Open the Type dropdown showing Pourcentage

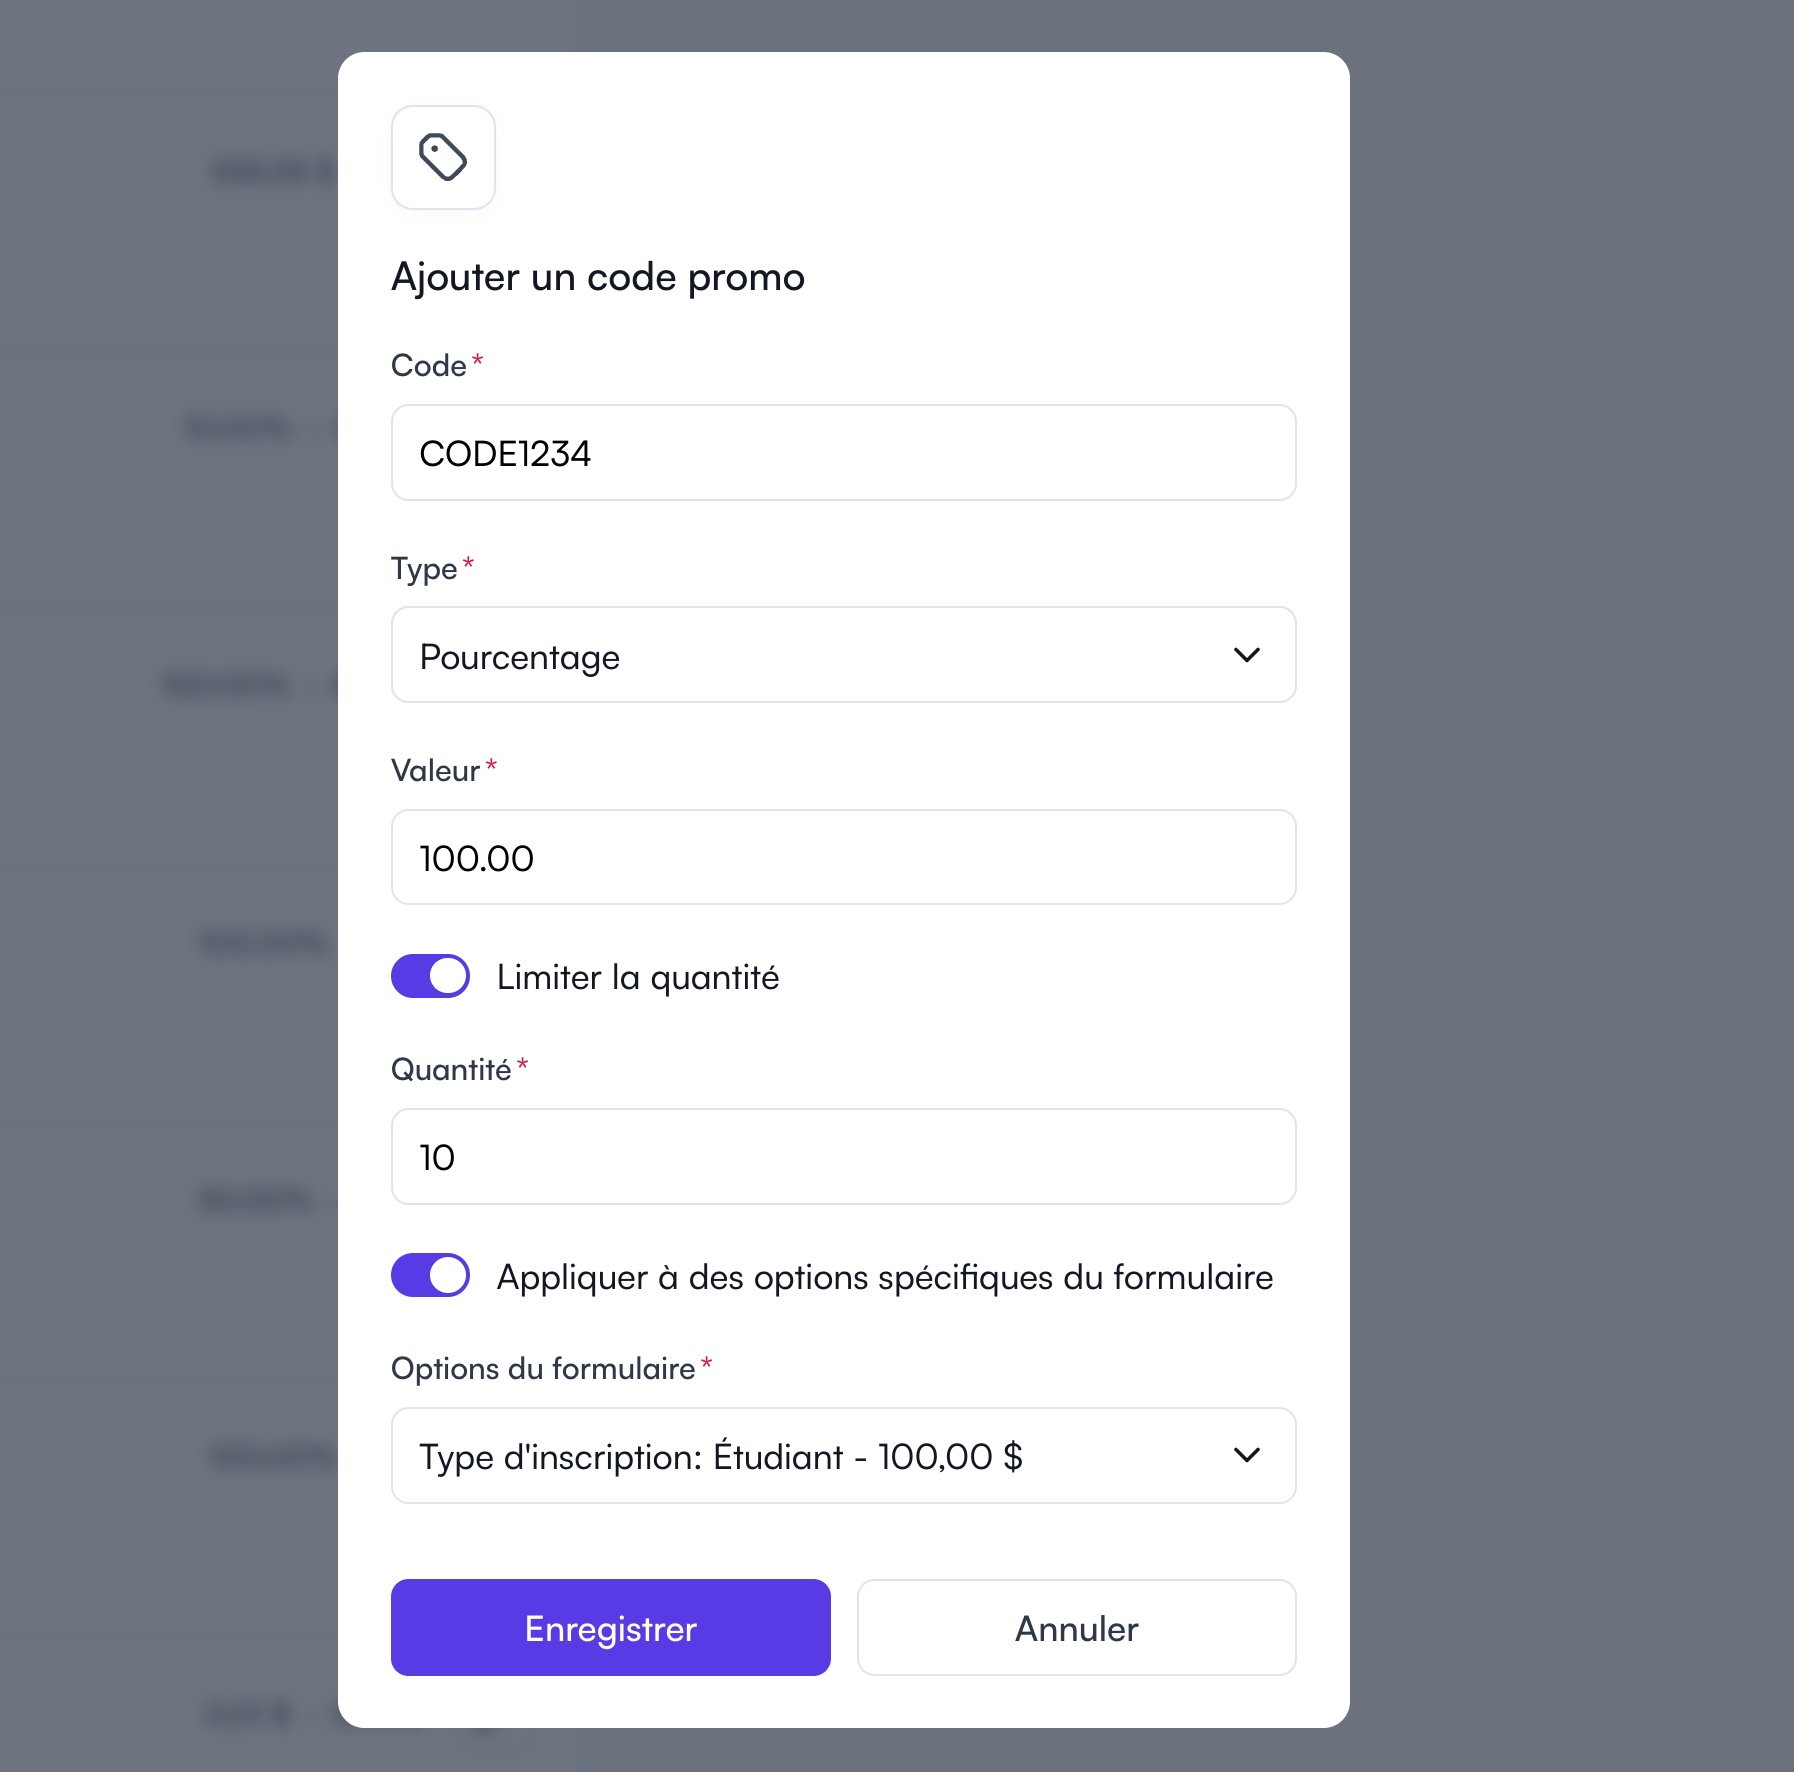pos(842,655)
